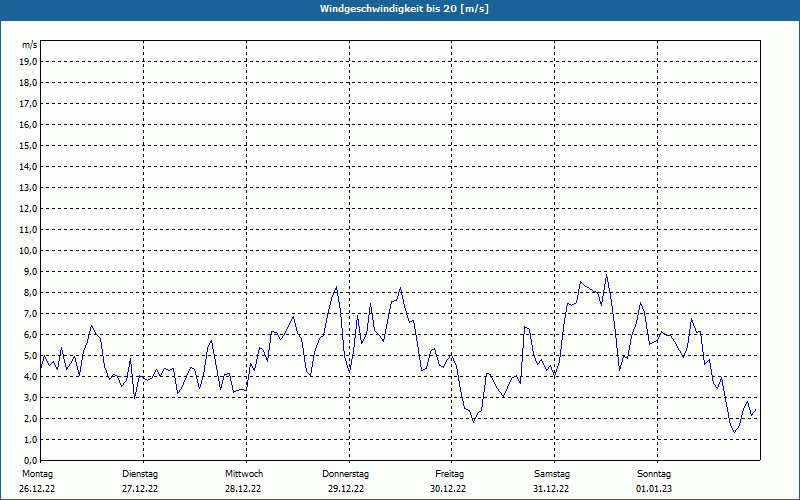Viewport: 800px width, 500px height.
Task: Click the date '30.12.22'
Action: tap(448, 489)
